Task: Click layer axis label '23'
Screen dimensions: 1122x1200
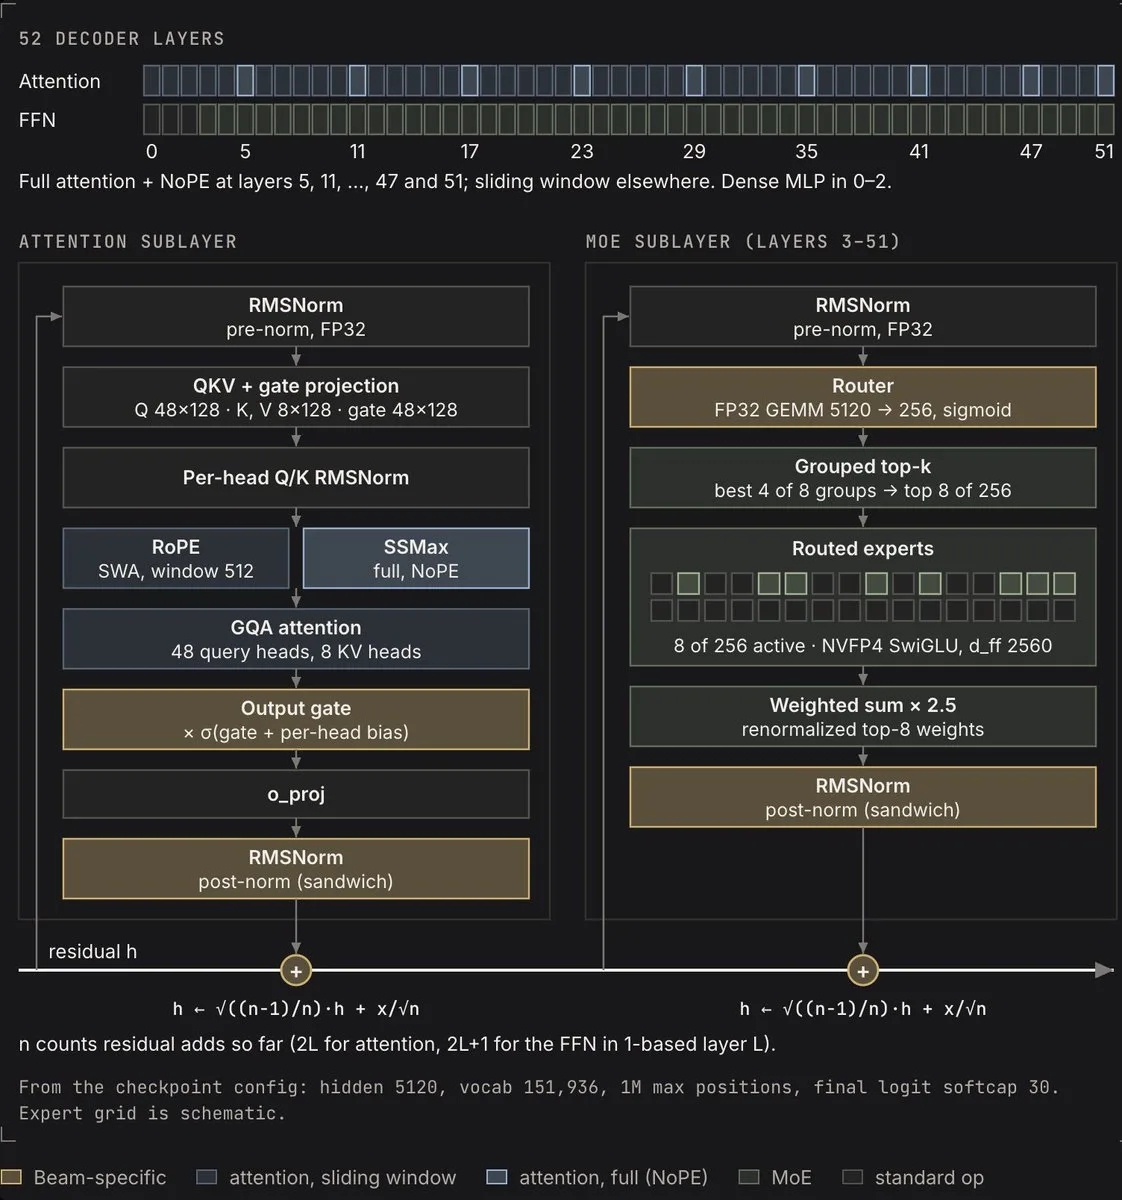Action: pos(582,151)
